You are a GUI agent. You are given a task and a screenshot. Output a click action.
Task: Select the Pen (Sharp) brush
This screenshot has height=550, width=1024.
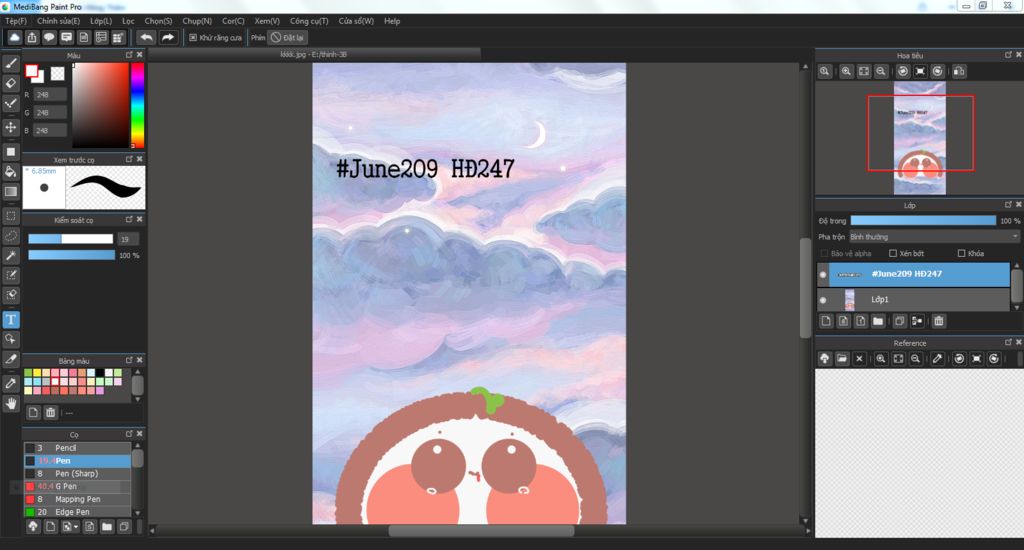coord(77,474)
